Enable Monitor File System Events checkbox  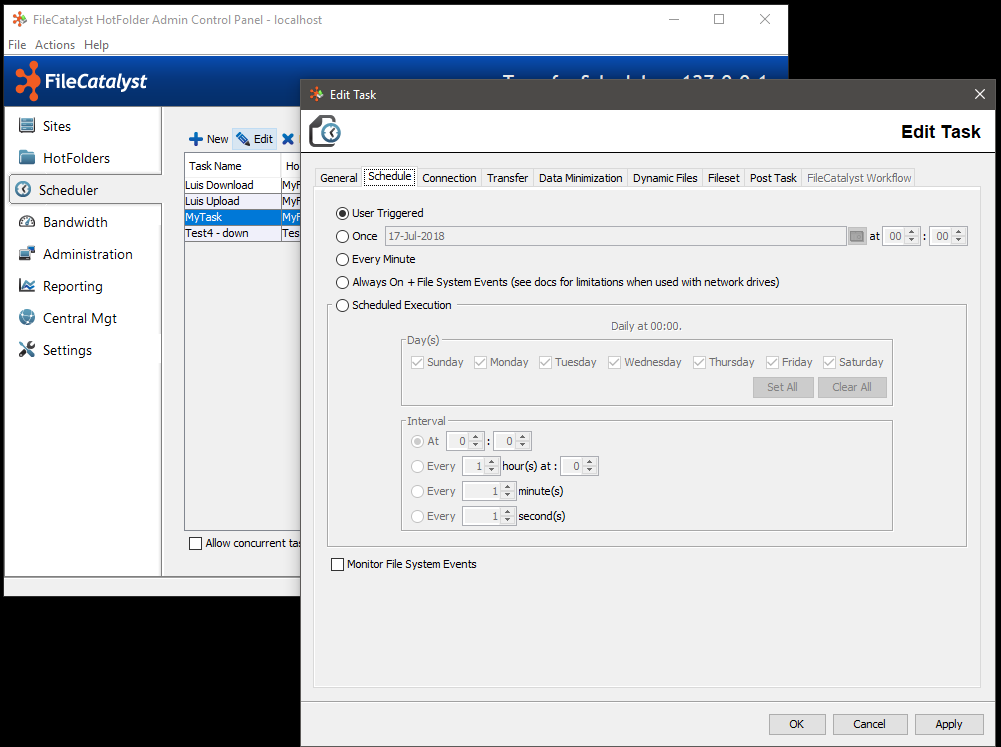[337, 564]
